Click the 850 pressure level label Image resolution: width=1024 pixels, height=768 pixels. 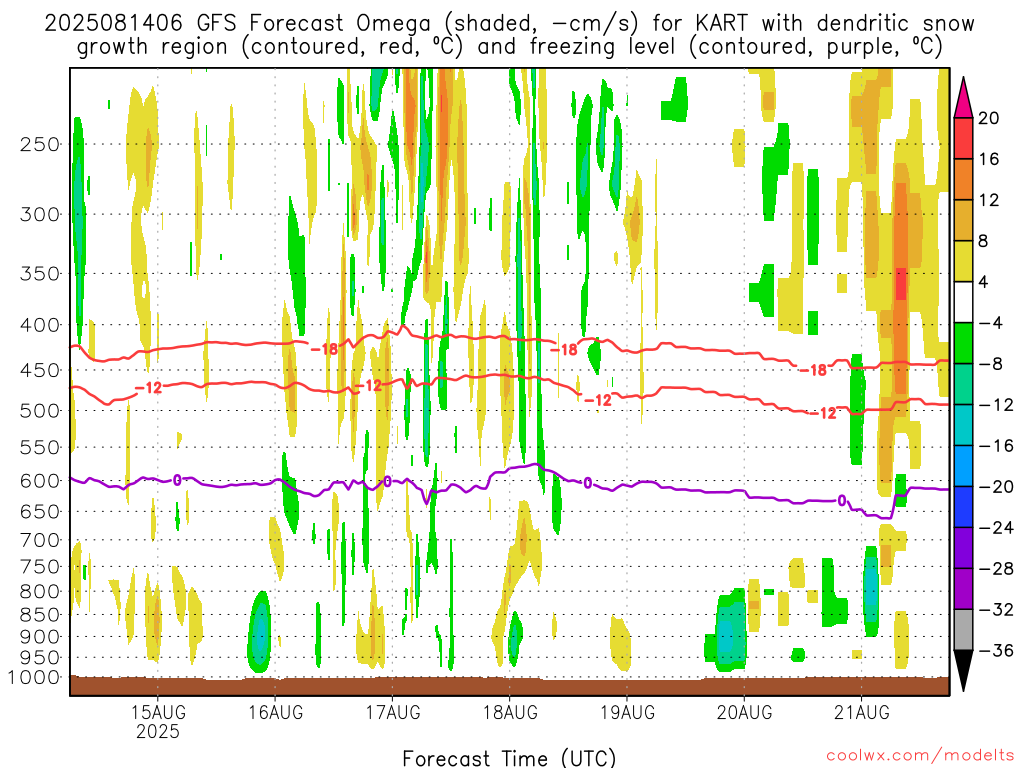pyautogui.click(x=39, y=615)
